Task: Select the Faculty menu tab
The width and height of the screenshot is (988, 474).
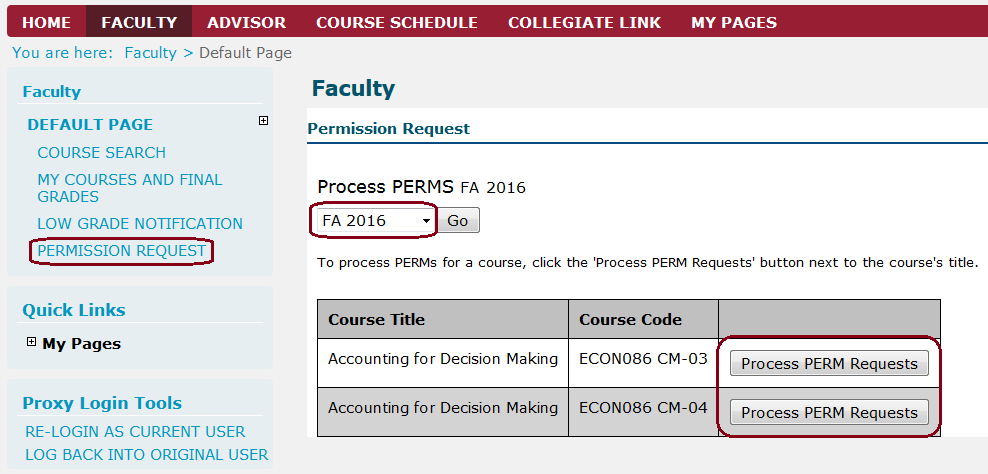Action: coord(139,22)
